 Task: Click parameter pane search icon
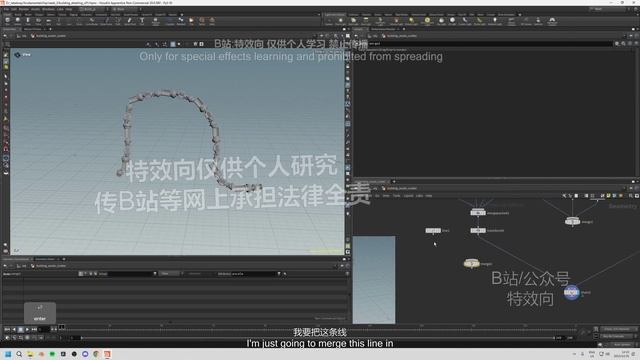(x=623, y=43)
